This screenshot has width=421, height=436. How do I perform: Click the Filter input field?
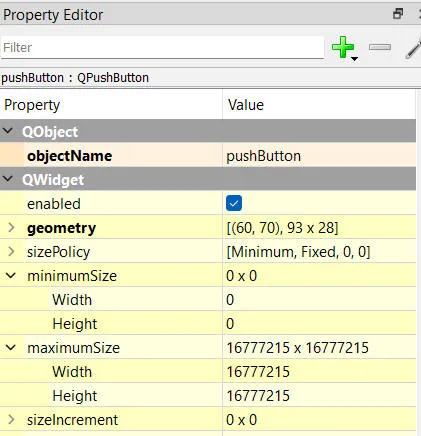(162, 47)
